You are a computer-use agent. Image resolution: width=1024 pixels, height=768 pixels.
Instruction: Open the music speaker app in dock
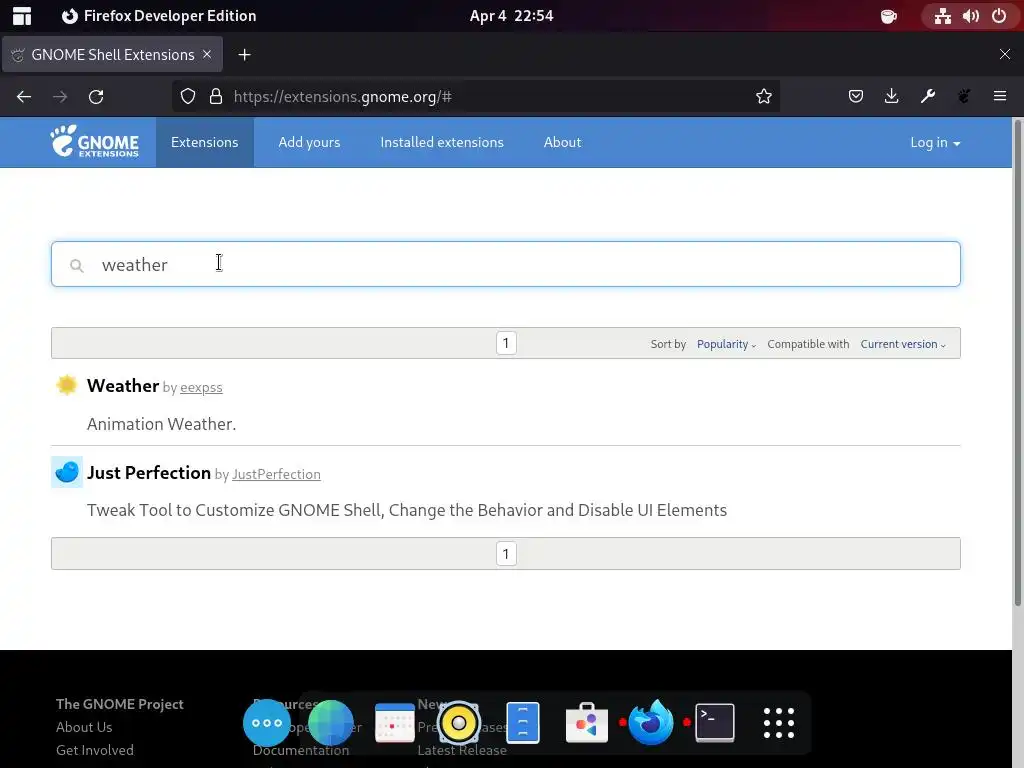pyautogui.click(x=458, y=723)
